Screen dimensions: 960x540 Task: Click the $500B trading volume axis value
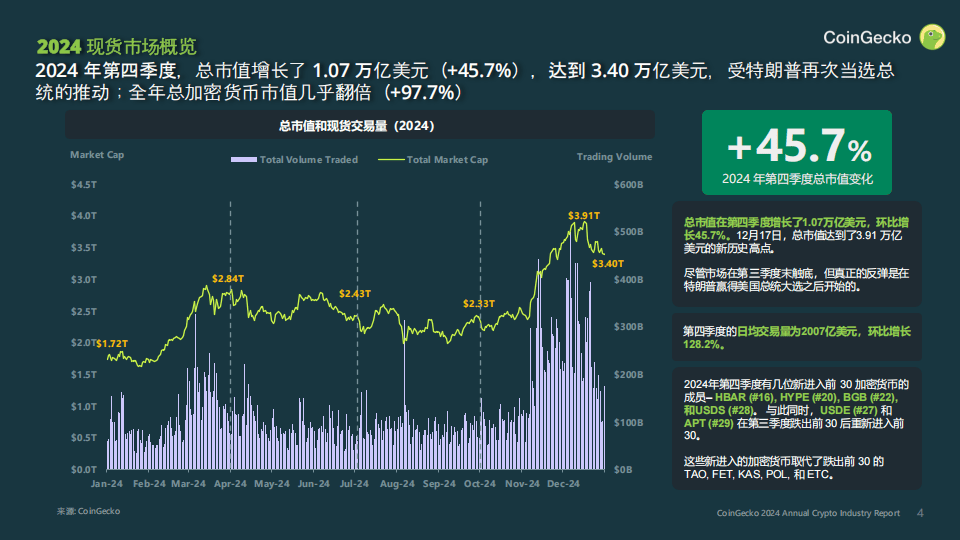(x=629, y=231)
